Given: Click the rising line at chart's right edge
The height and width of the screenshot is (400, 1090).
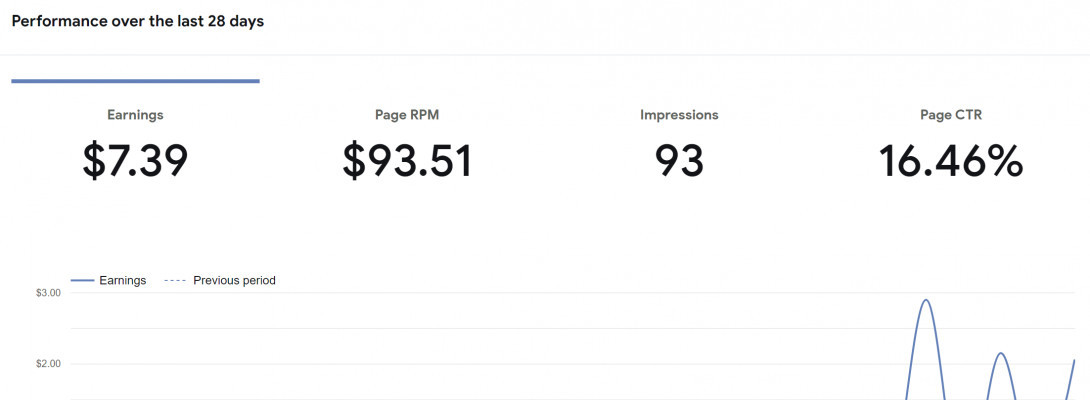Looking at the screenshot, I should pos(1072,365).
